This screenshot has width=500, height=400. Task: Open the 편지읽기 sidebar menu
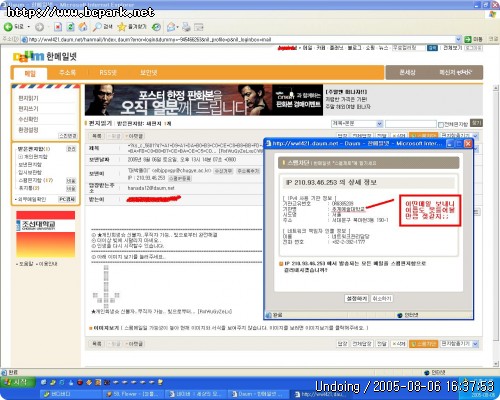click(28, 98)
